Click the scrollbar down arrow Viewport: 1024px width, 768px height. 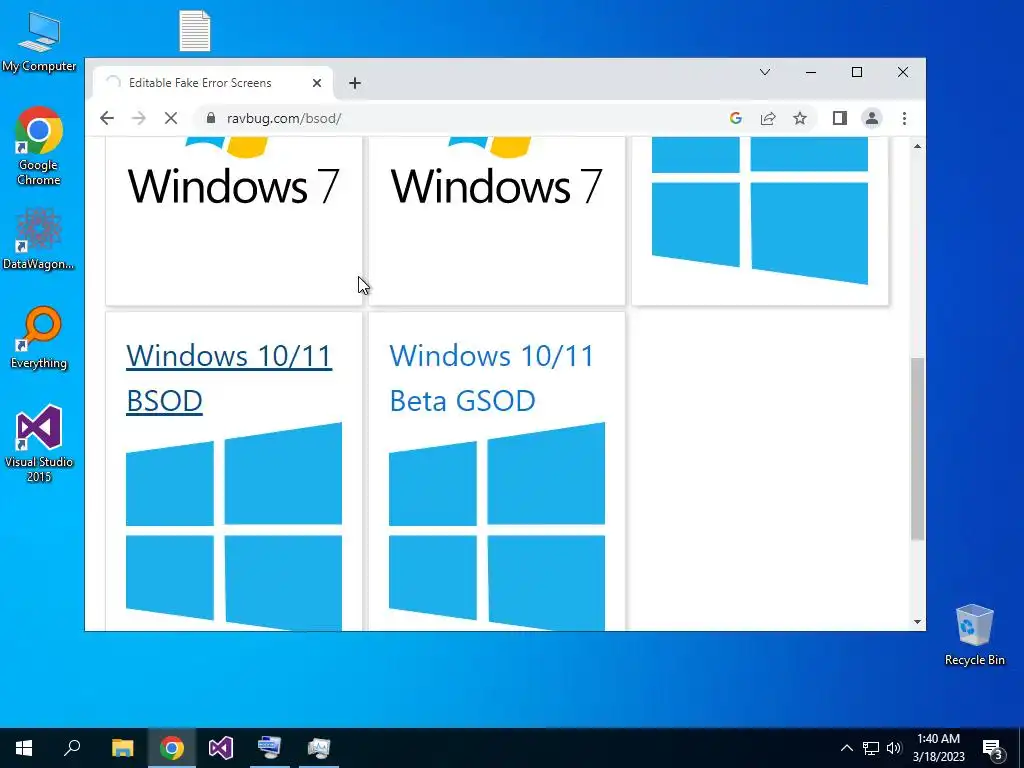click(918, 622)
